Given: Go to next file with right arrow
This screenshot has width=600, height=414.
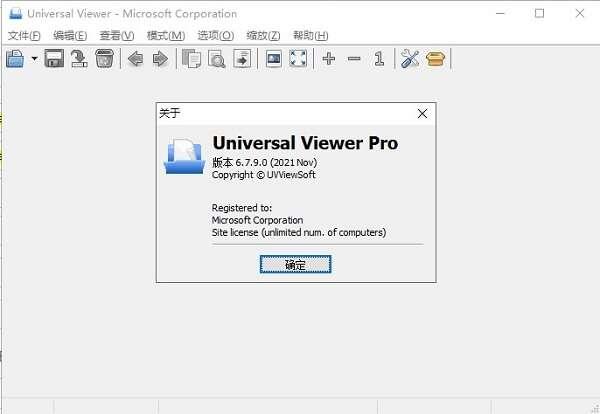Looking at the screenshot, I should pyautogui.click(x=160, y=59).
